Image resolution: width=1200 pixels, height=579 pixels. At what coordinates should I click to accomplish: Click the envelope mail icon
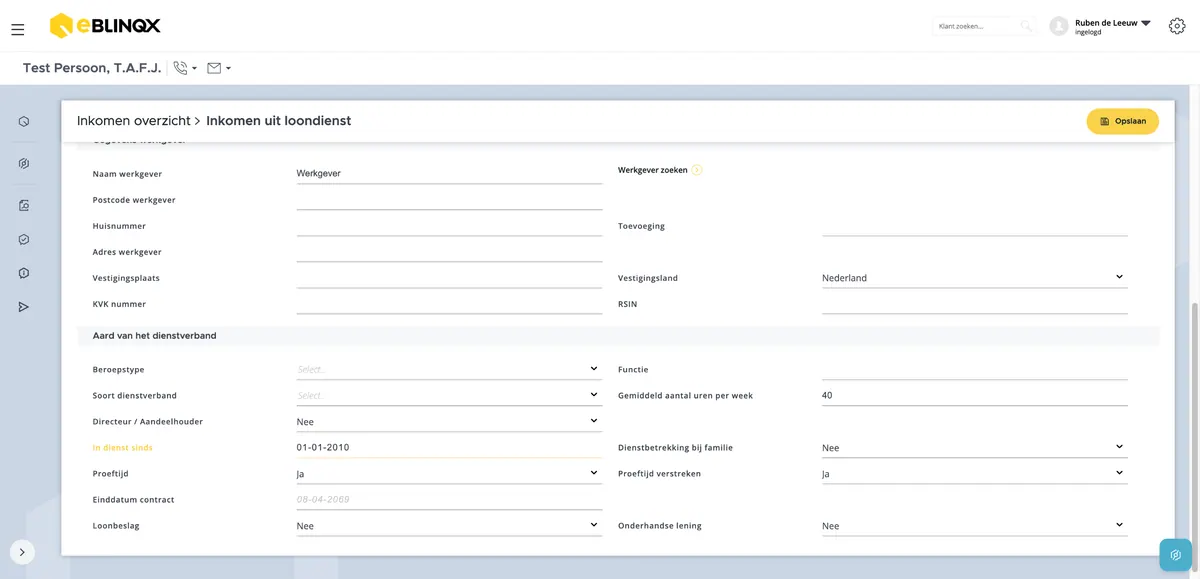(214, 68)
